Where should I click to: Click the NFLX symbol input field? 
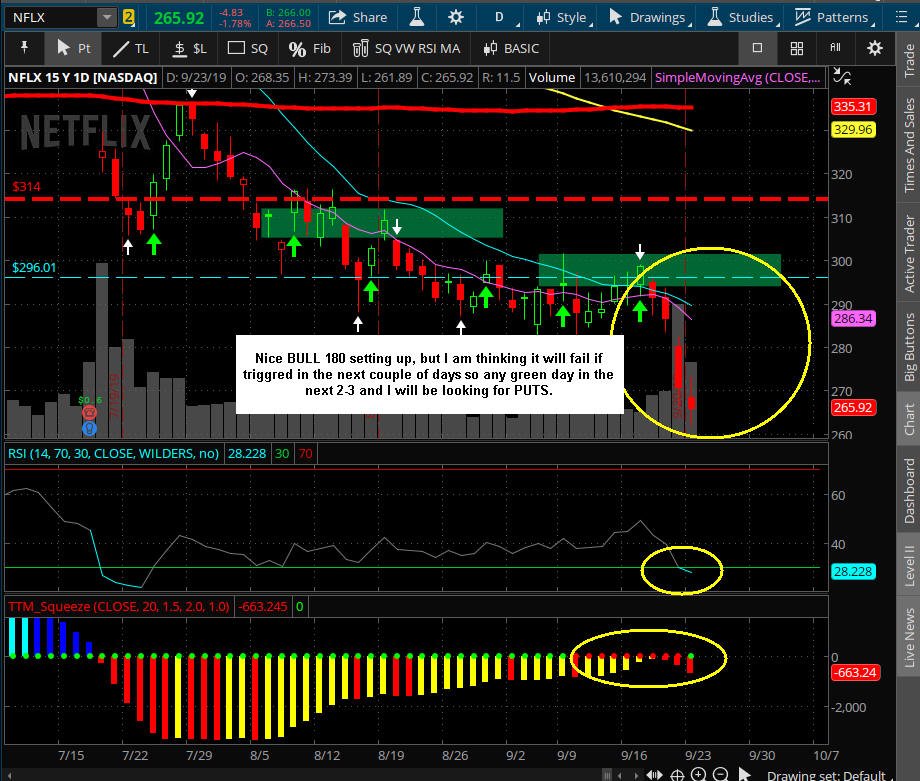click(x=51, y=18)
